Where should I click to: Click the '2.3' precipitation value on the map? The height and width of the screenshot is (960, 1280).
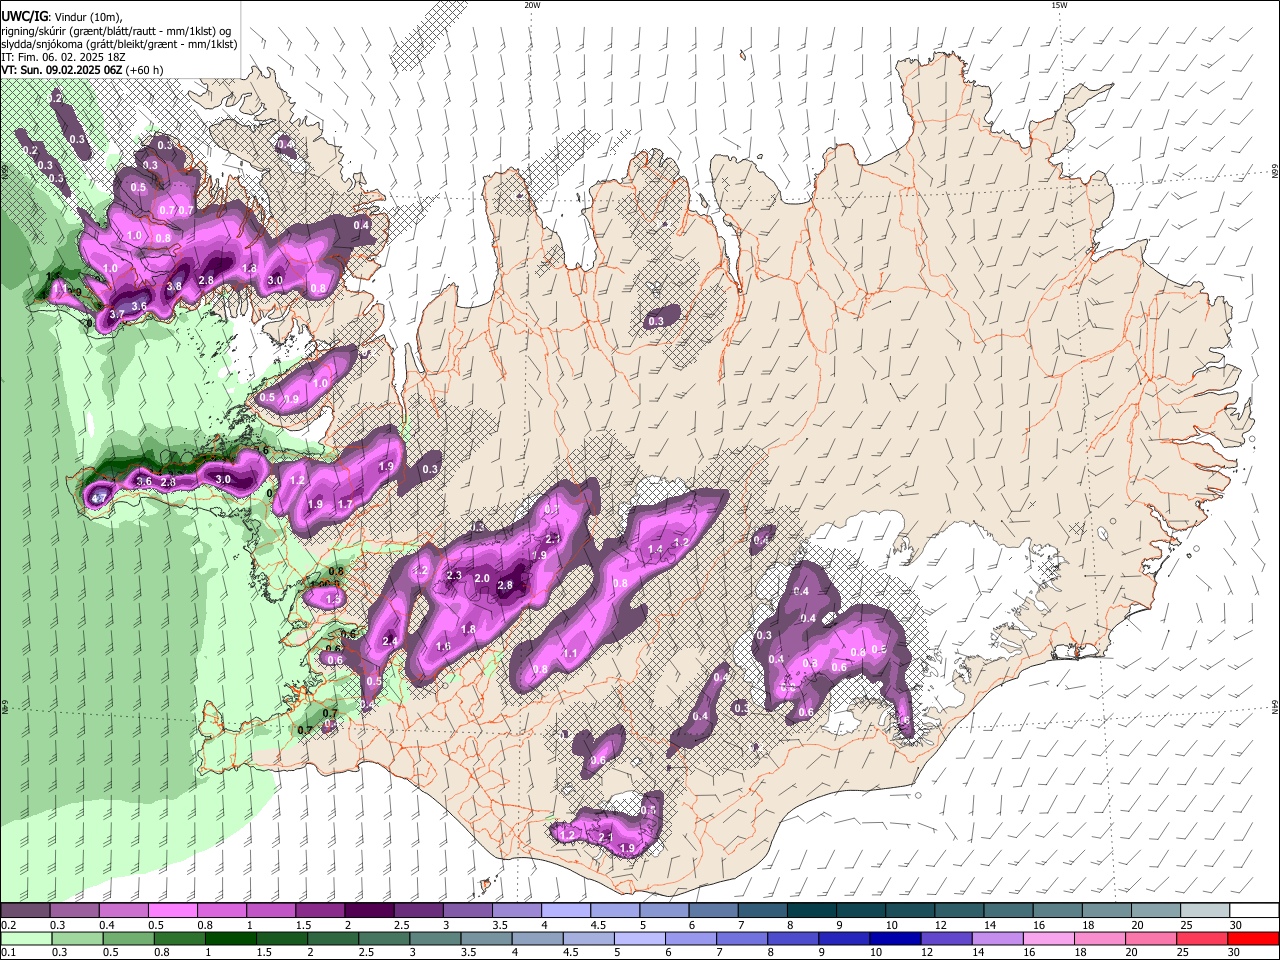click(x=454, y=575)
